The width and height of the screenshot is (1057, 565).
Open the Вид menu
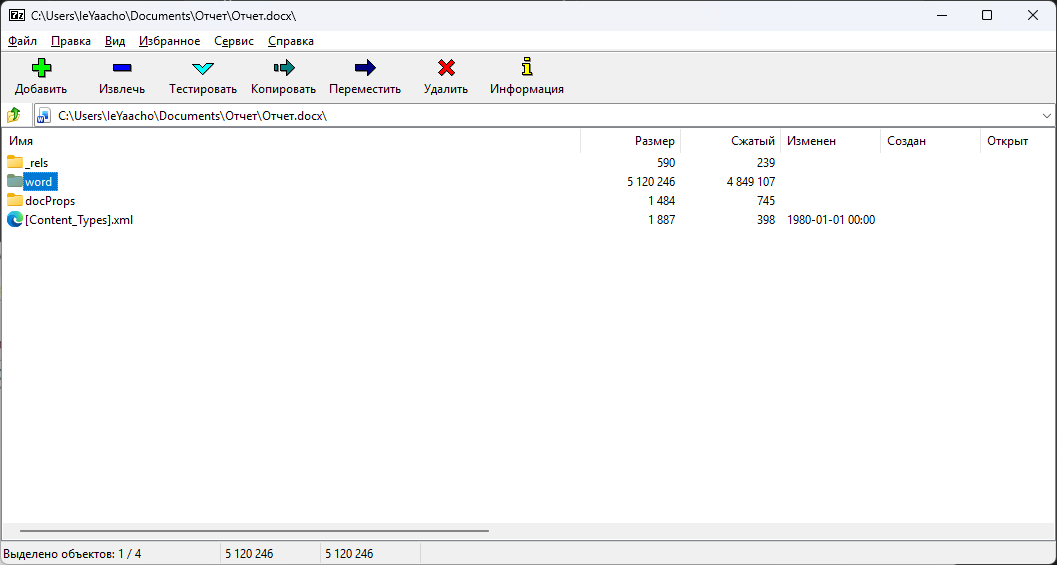click(x=115, y=41)
